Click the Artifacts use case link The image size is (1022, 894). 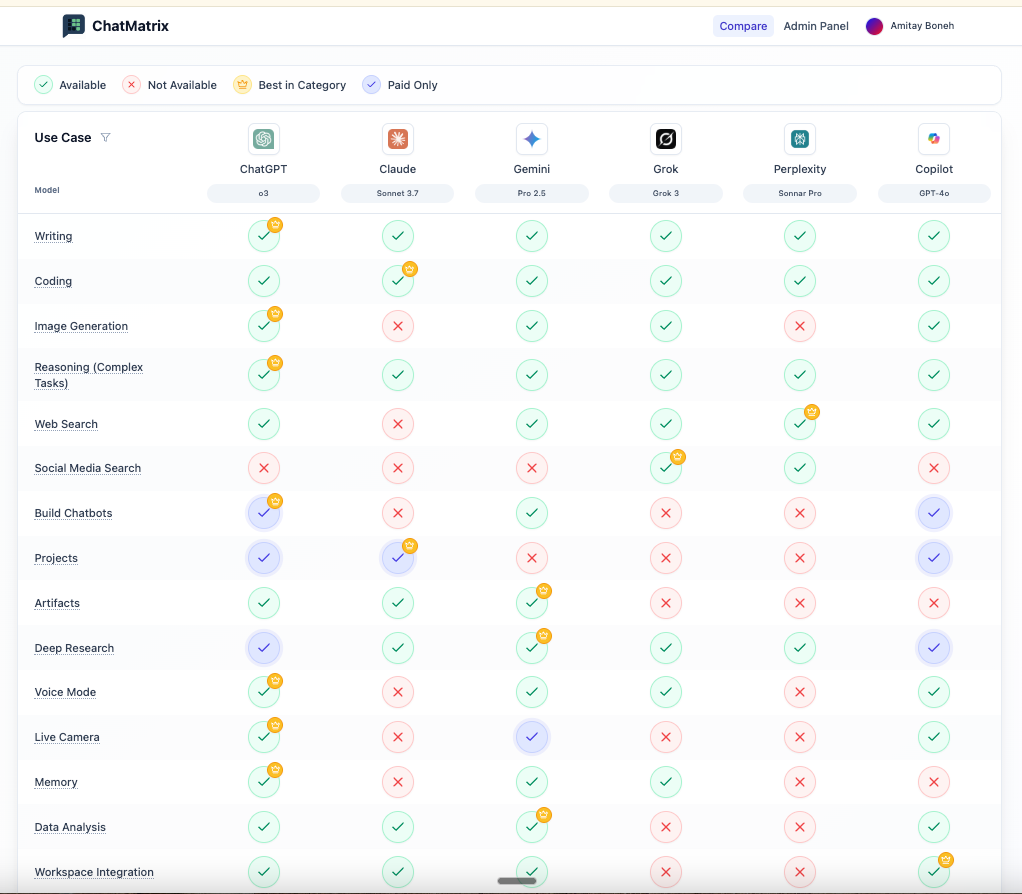(x=57, y=603)
